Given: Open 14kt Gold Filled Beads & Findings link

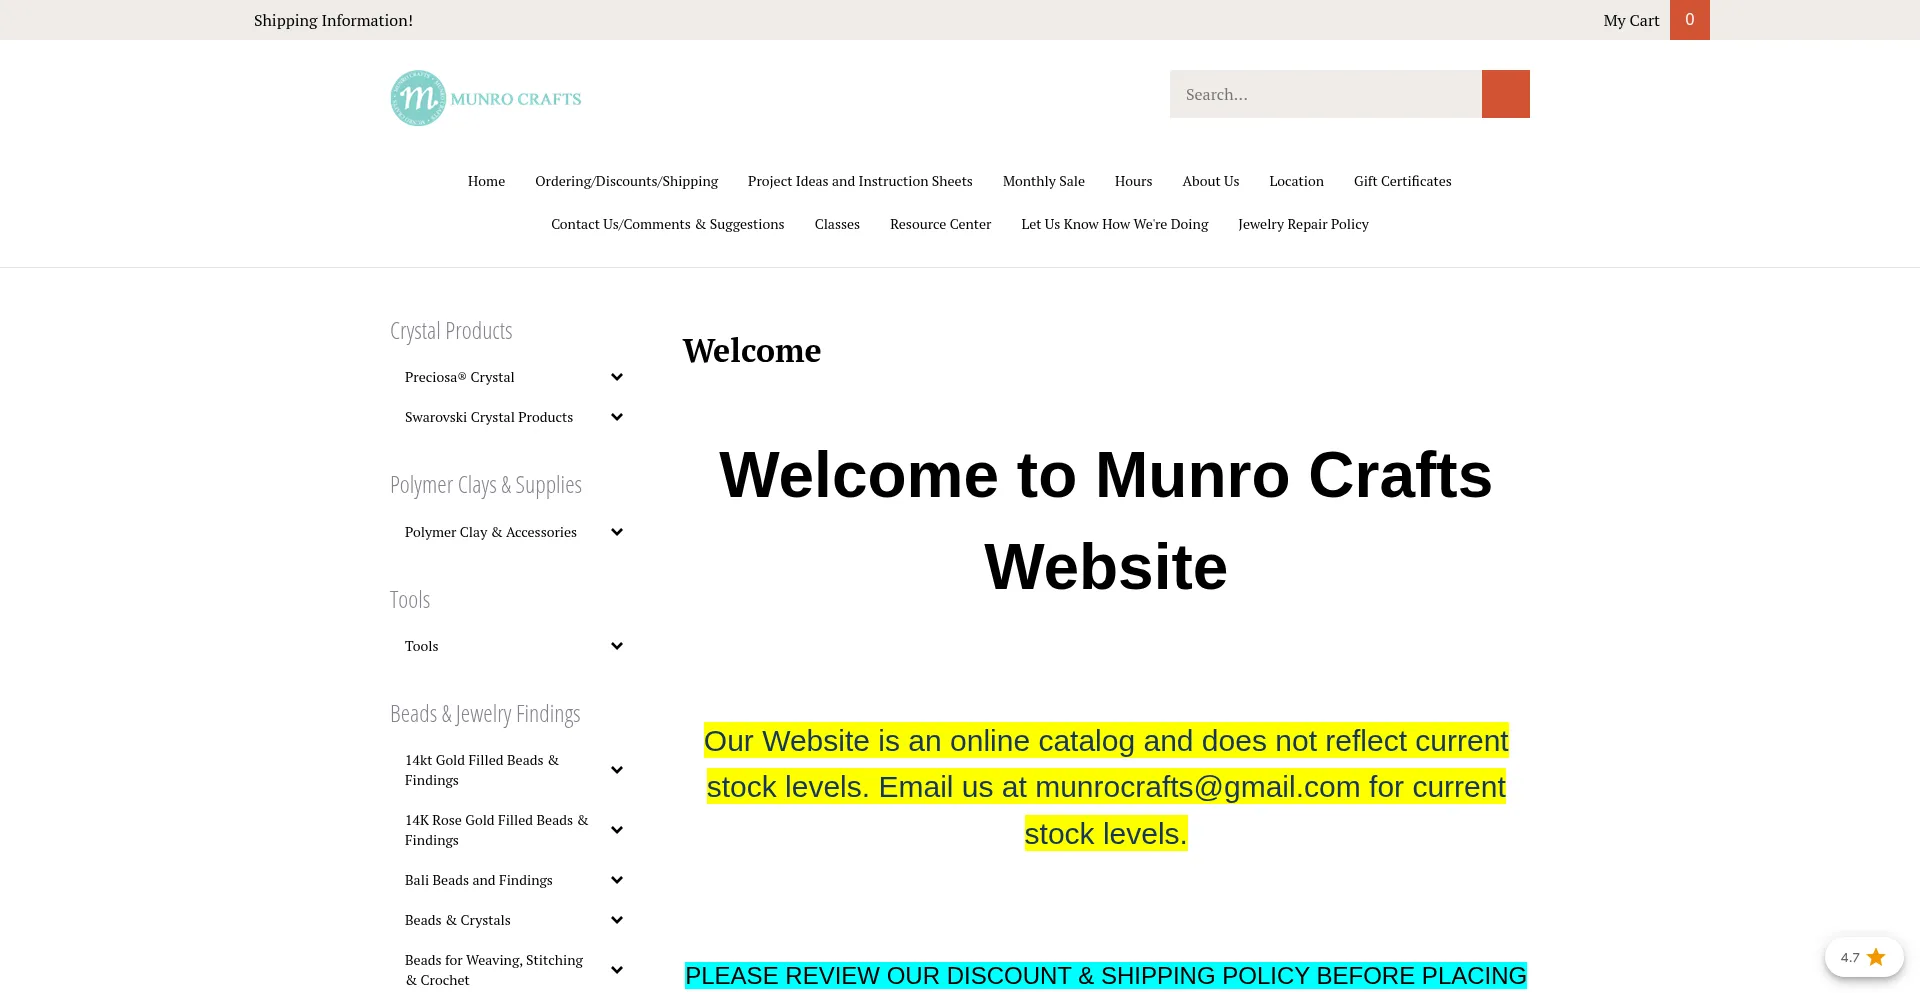Looking at the screenshot, I should pos(482,770).
